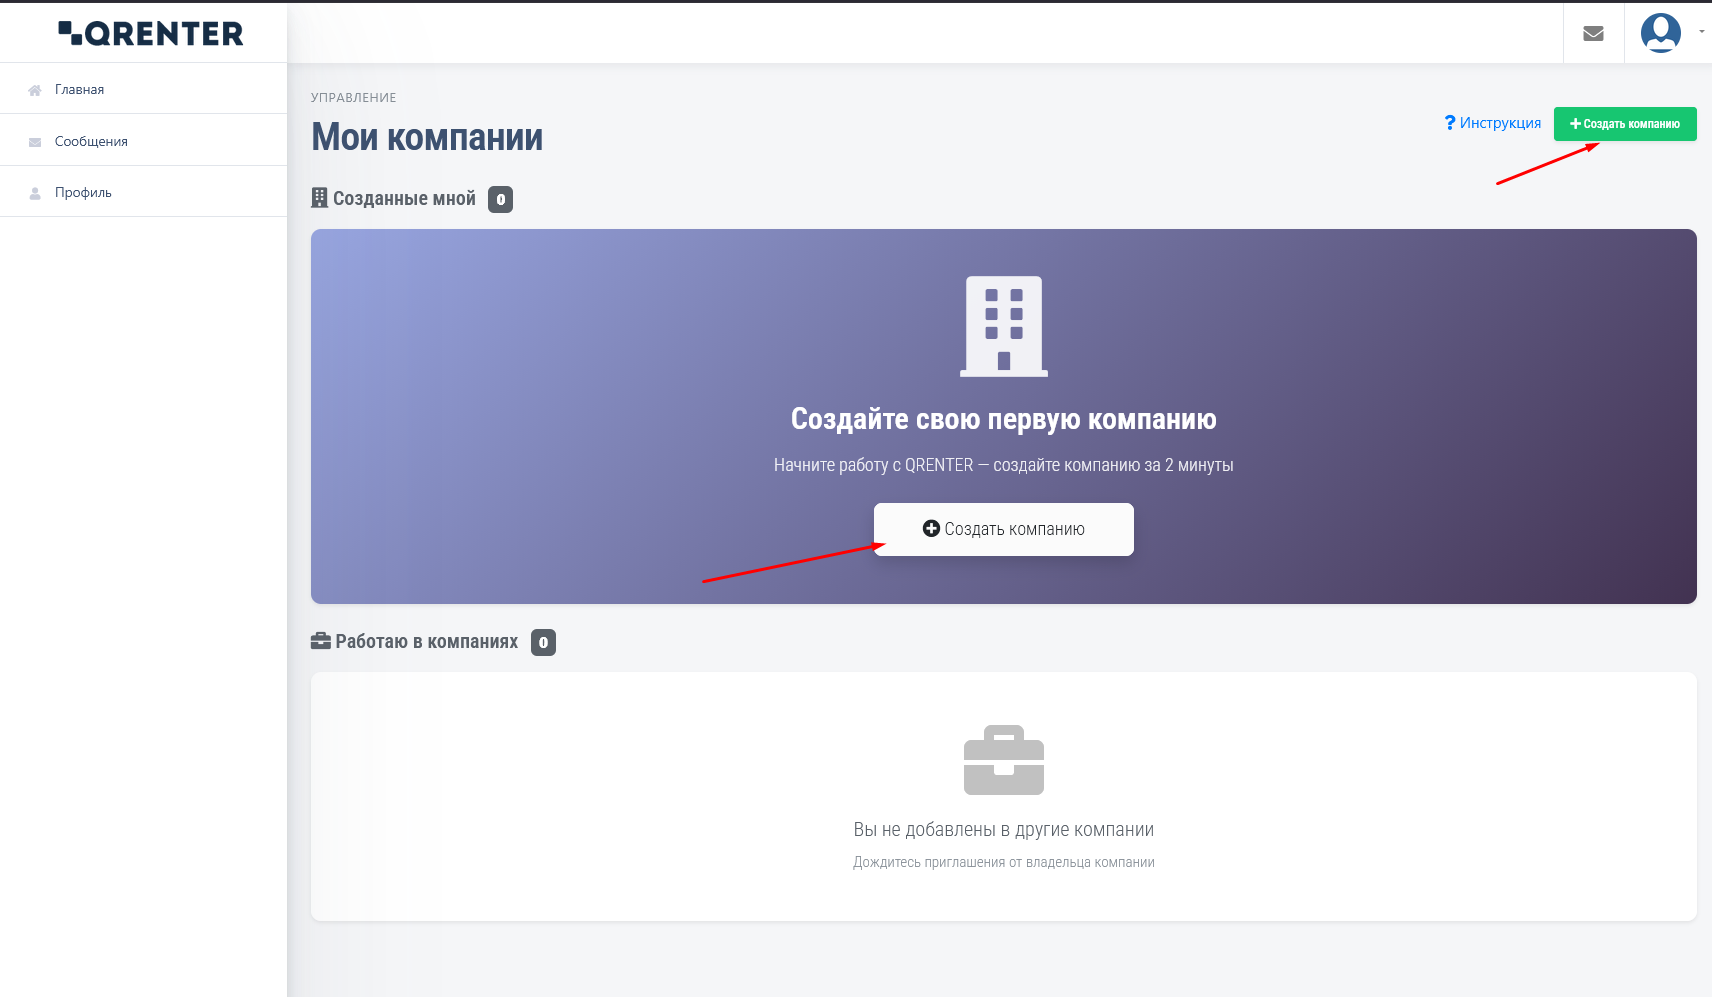Click the gray briefcase icon
This screenshot has width=1712, height=997.
1003,760
